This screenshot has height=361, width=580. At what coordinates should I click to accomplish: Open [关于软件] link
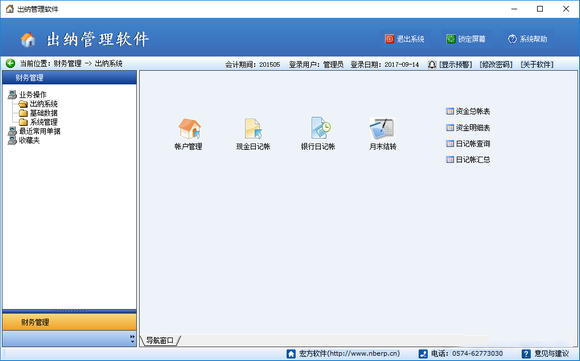click(x=537, y=65)
